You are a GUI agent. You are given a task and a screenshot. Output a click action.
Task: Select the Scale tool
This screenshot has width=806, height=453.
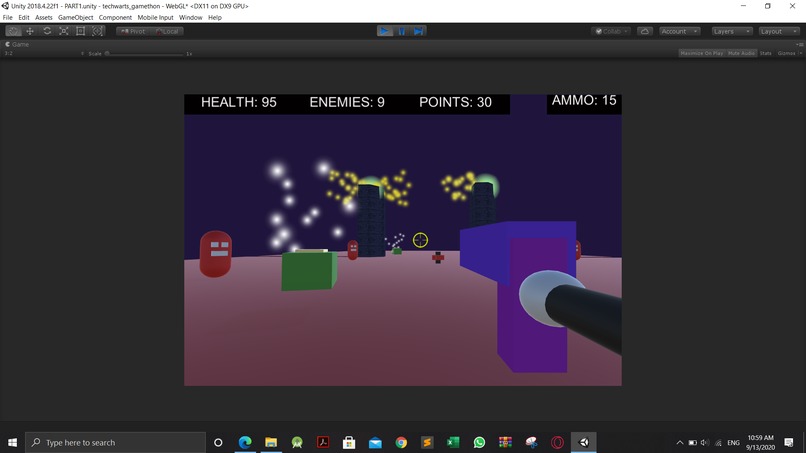[64, 31]
